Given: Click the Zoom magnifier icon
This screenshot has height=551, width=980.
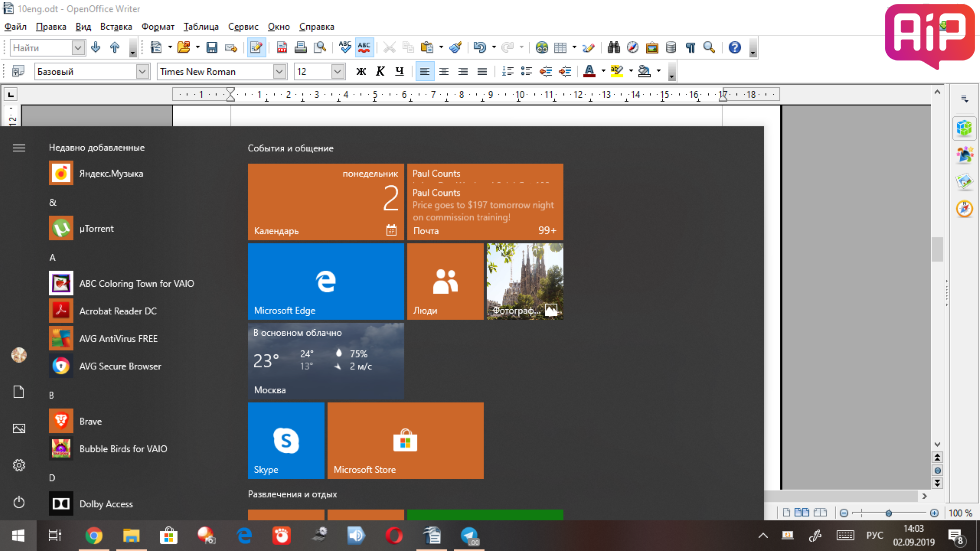Looking at the screenshot, I should pyautogui.click(x=709, y=47).
